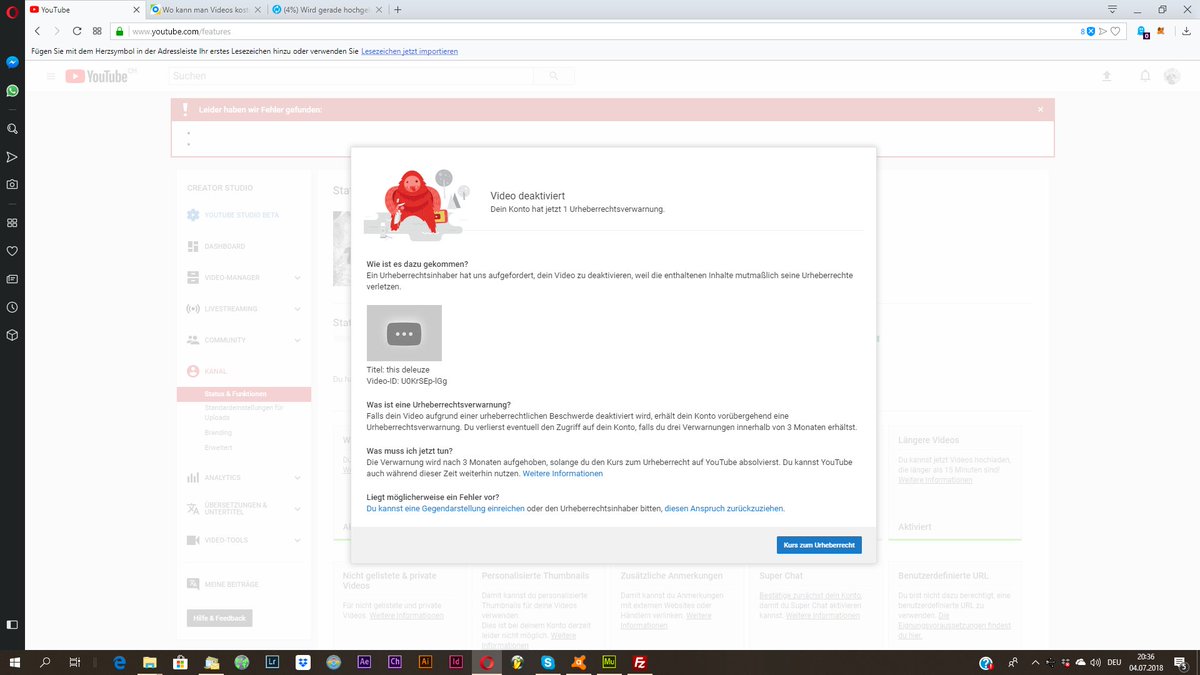Open Meine Beiträge menu item
Image resolution: width=1200 pixels, height=675 pixels.
click(x=223, y=584)
